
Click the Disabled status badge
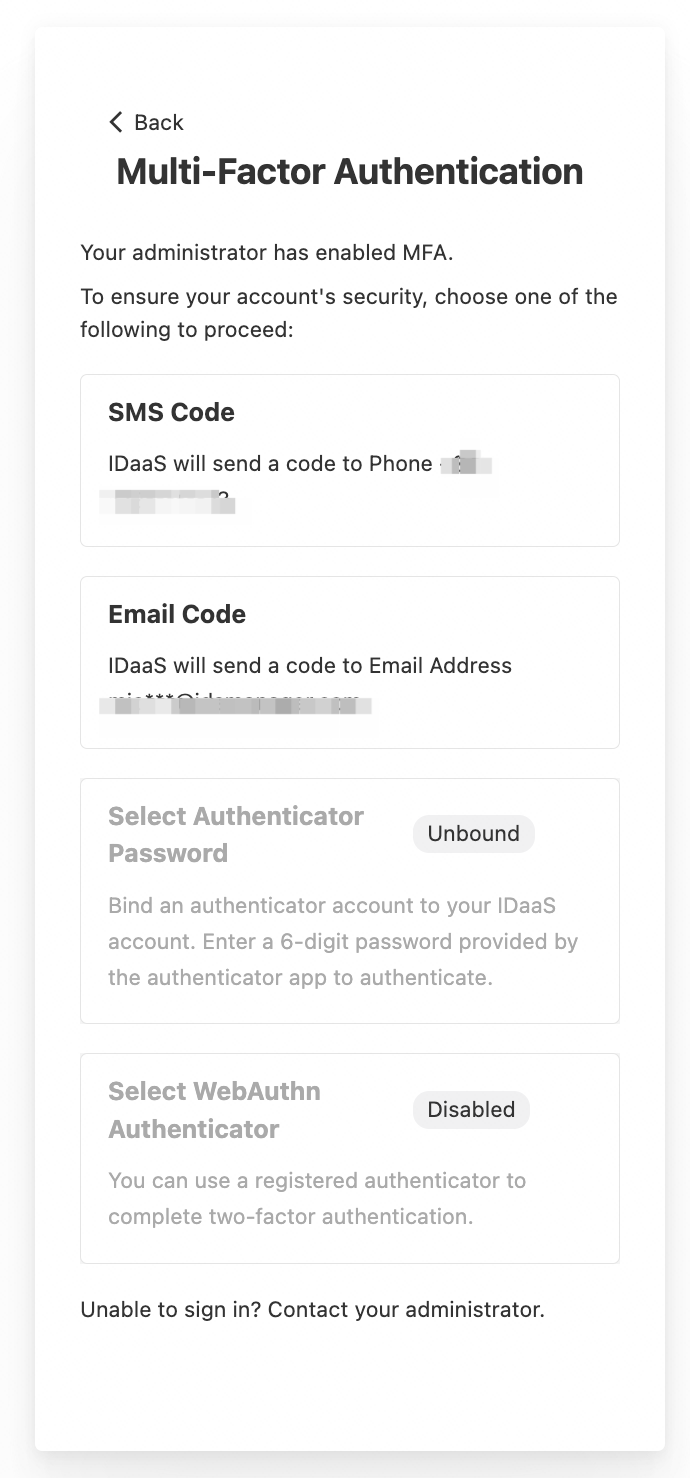pos(471,1109)
